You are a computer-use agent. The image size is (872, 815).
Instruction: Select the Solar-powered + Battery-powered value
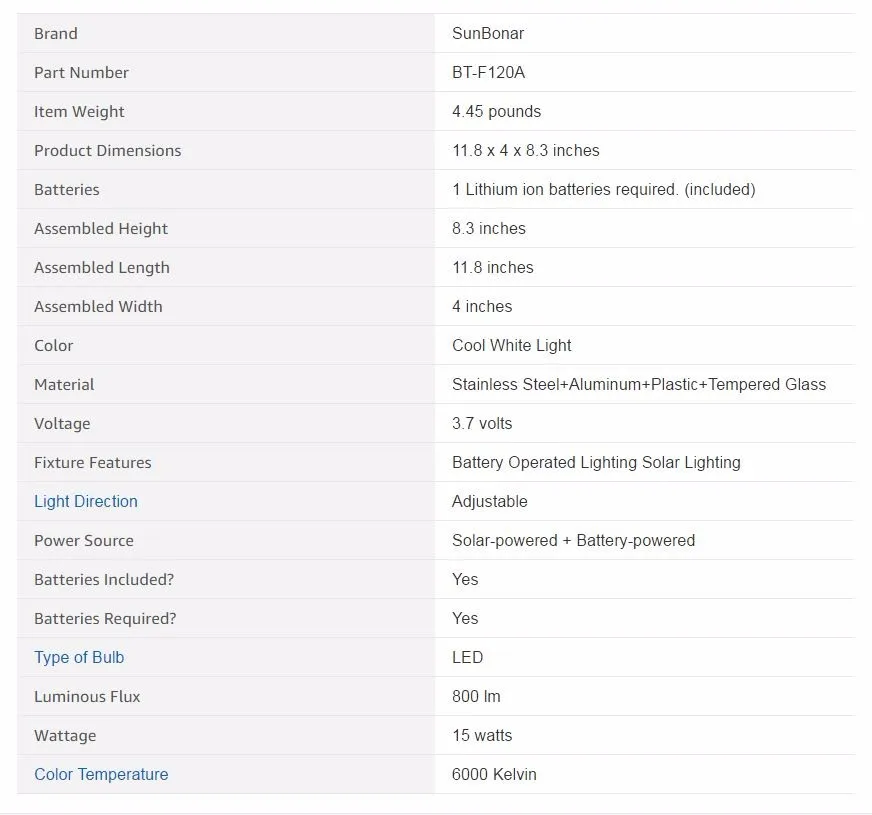coord(573,540)
